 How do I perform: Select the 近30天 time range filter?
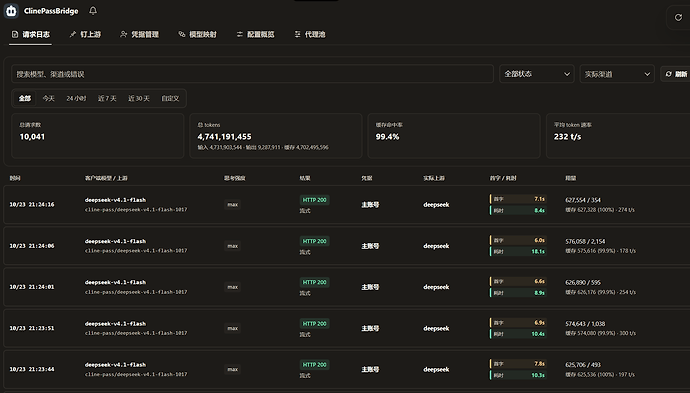click(x=139, y=98)
